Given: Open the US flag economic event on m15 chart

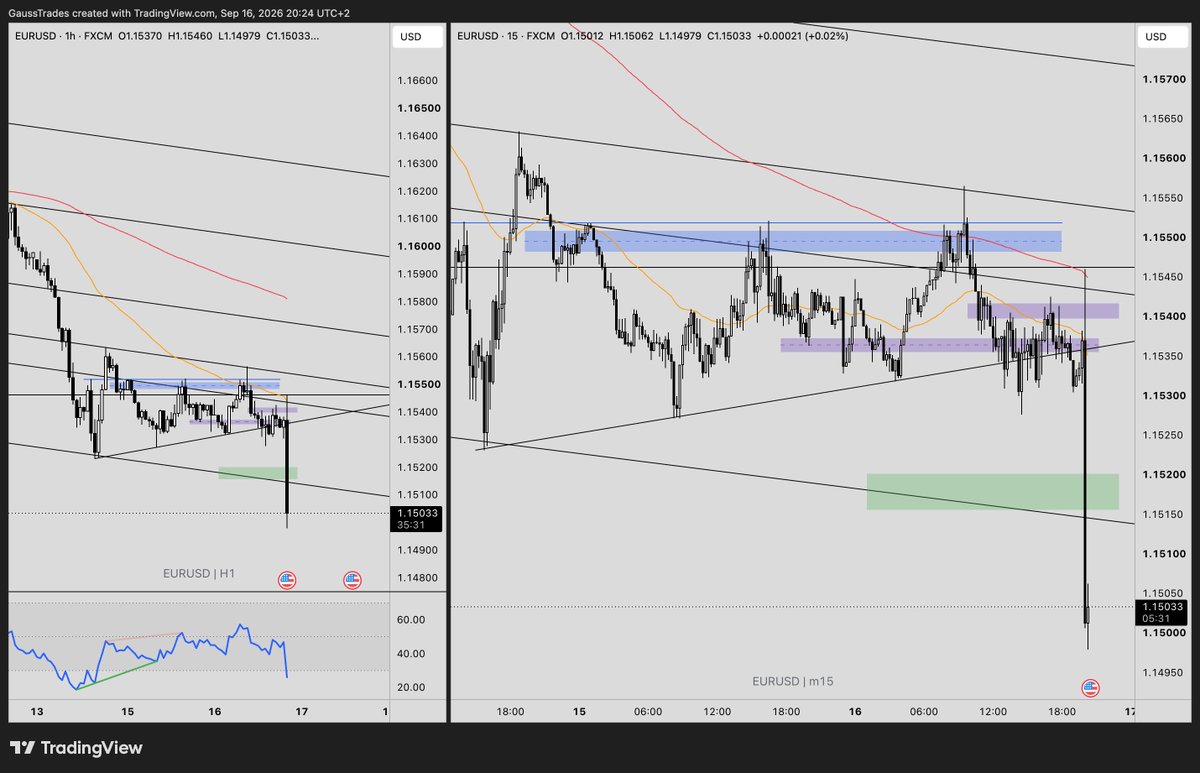Looking at the screenshot, I should (1090, 687).
